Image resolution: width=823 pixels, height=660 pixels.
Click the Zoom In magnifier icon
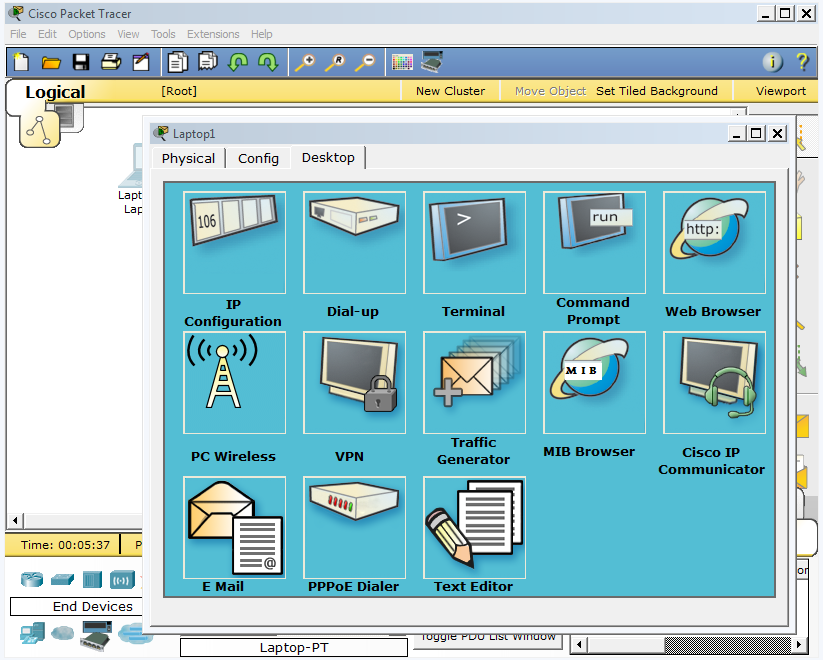click(305, 62)
